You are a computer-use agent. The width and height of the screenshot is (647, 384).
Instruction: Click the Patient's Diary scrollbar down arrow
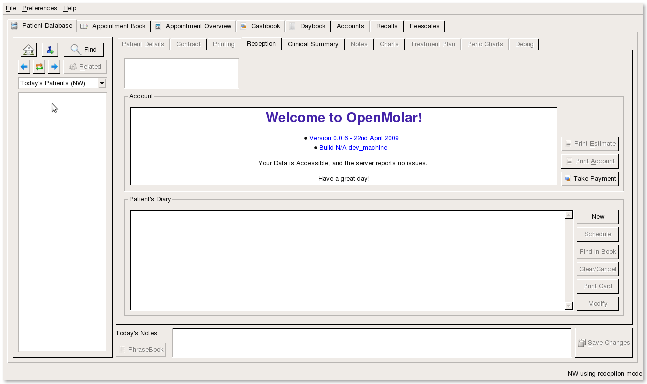click(x=569, y=306)
